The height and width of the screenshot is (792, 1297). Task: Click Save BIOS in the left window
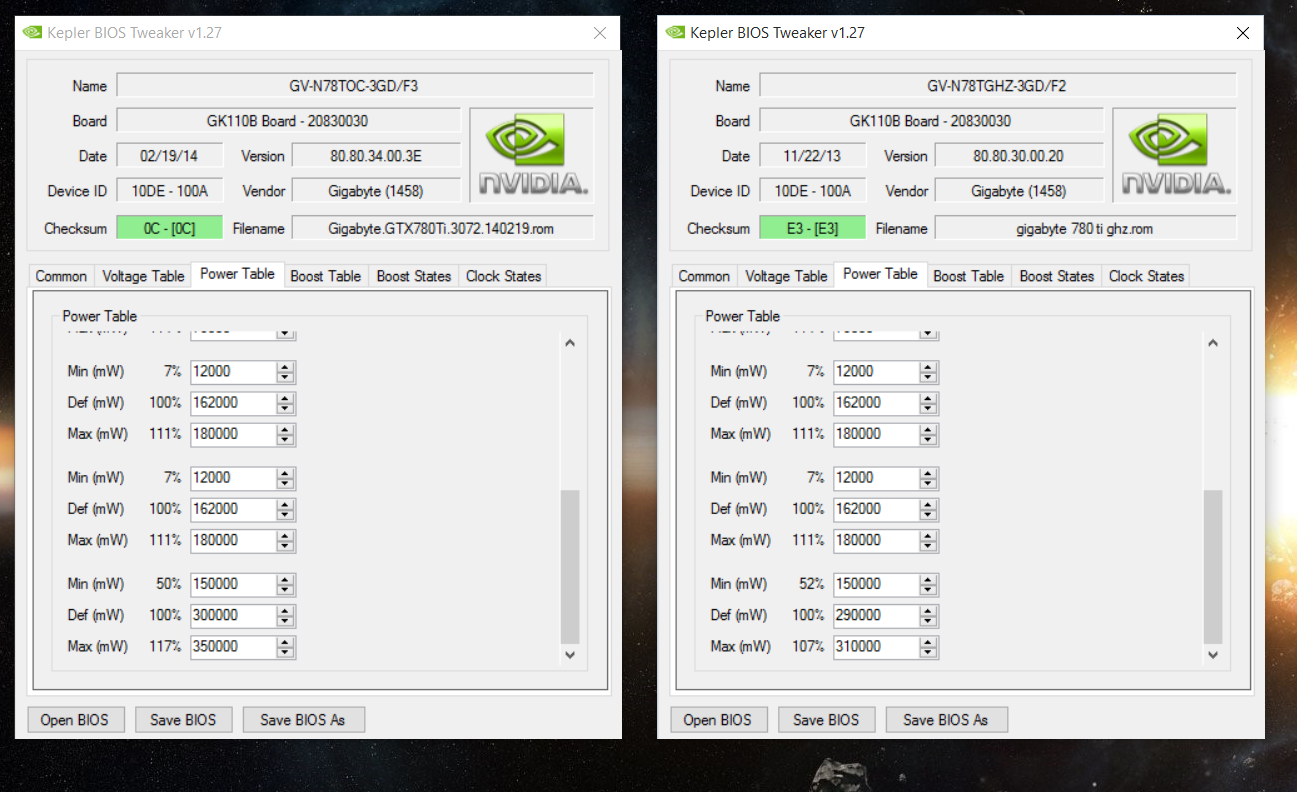pos(184,719)
